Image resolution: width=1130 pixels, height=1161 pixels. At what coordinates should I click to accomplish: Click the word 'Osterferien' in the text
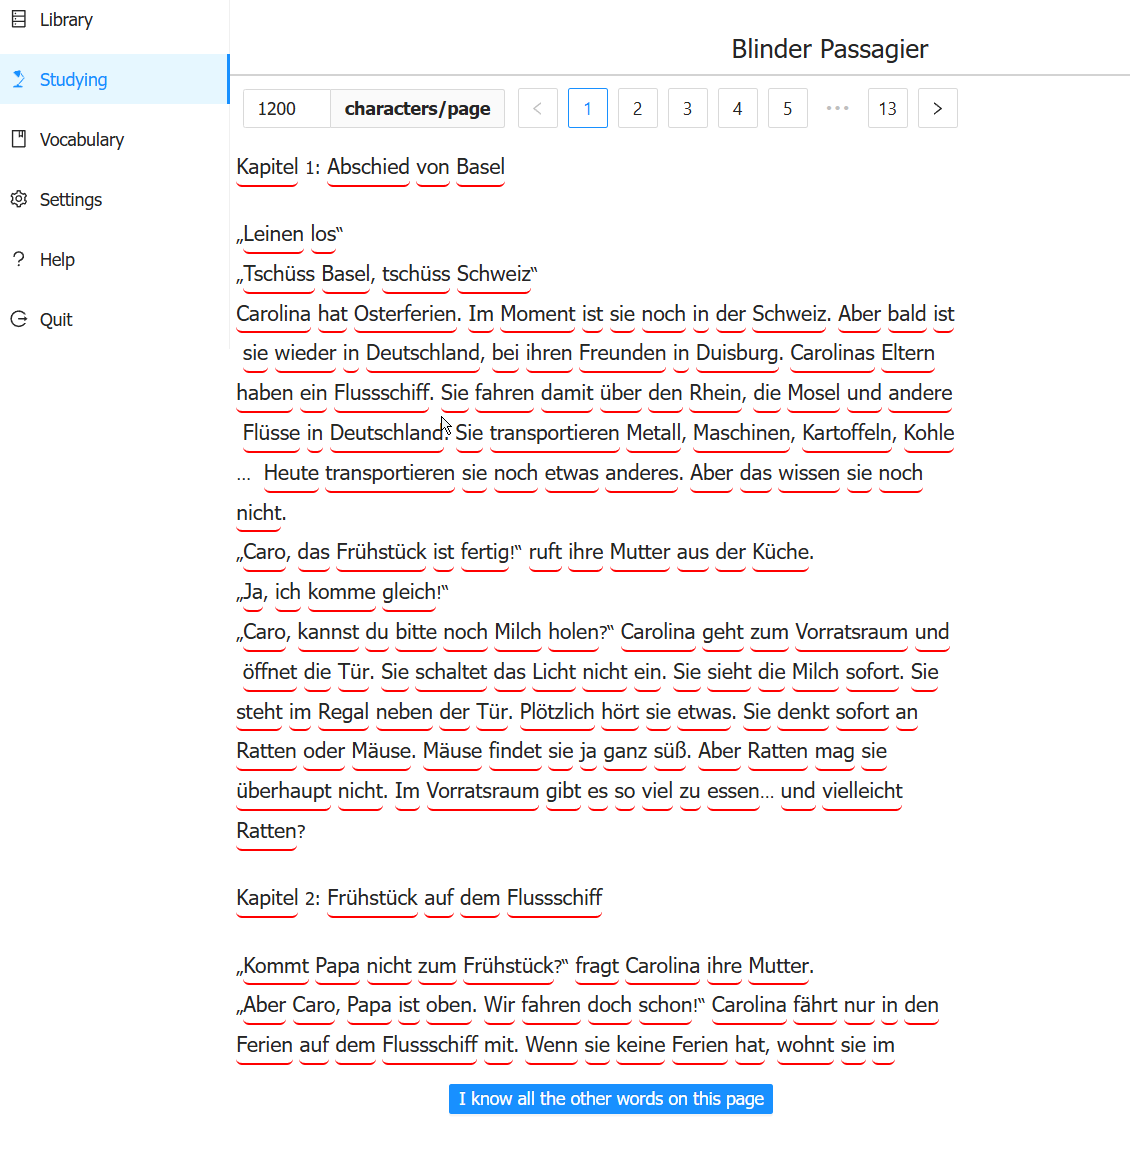click(407, 314)
